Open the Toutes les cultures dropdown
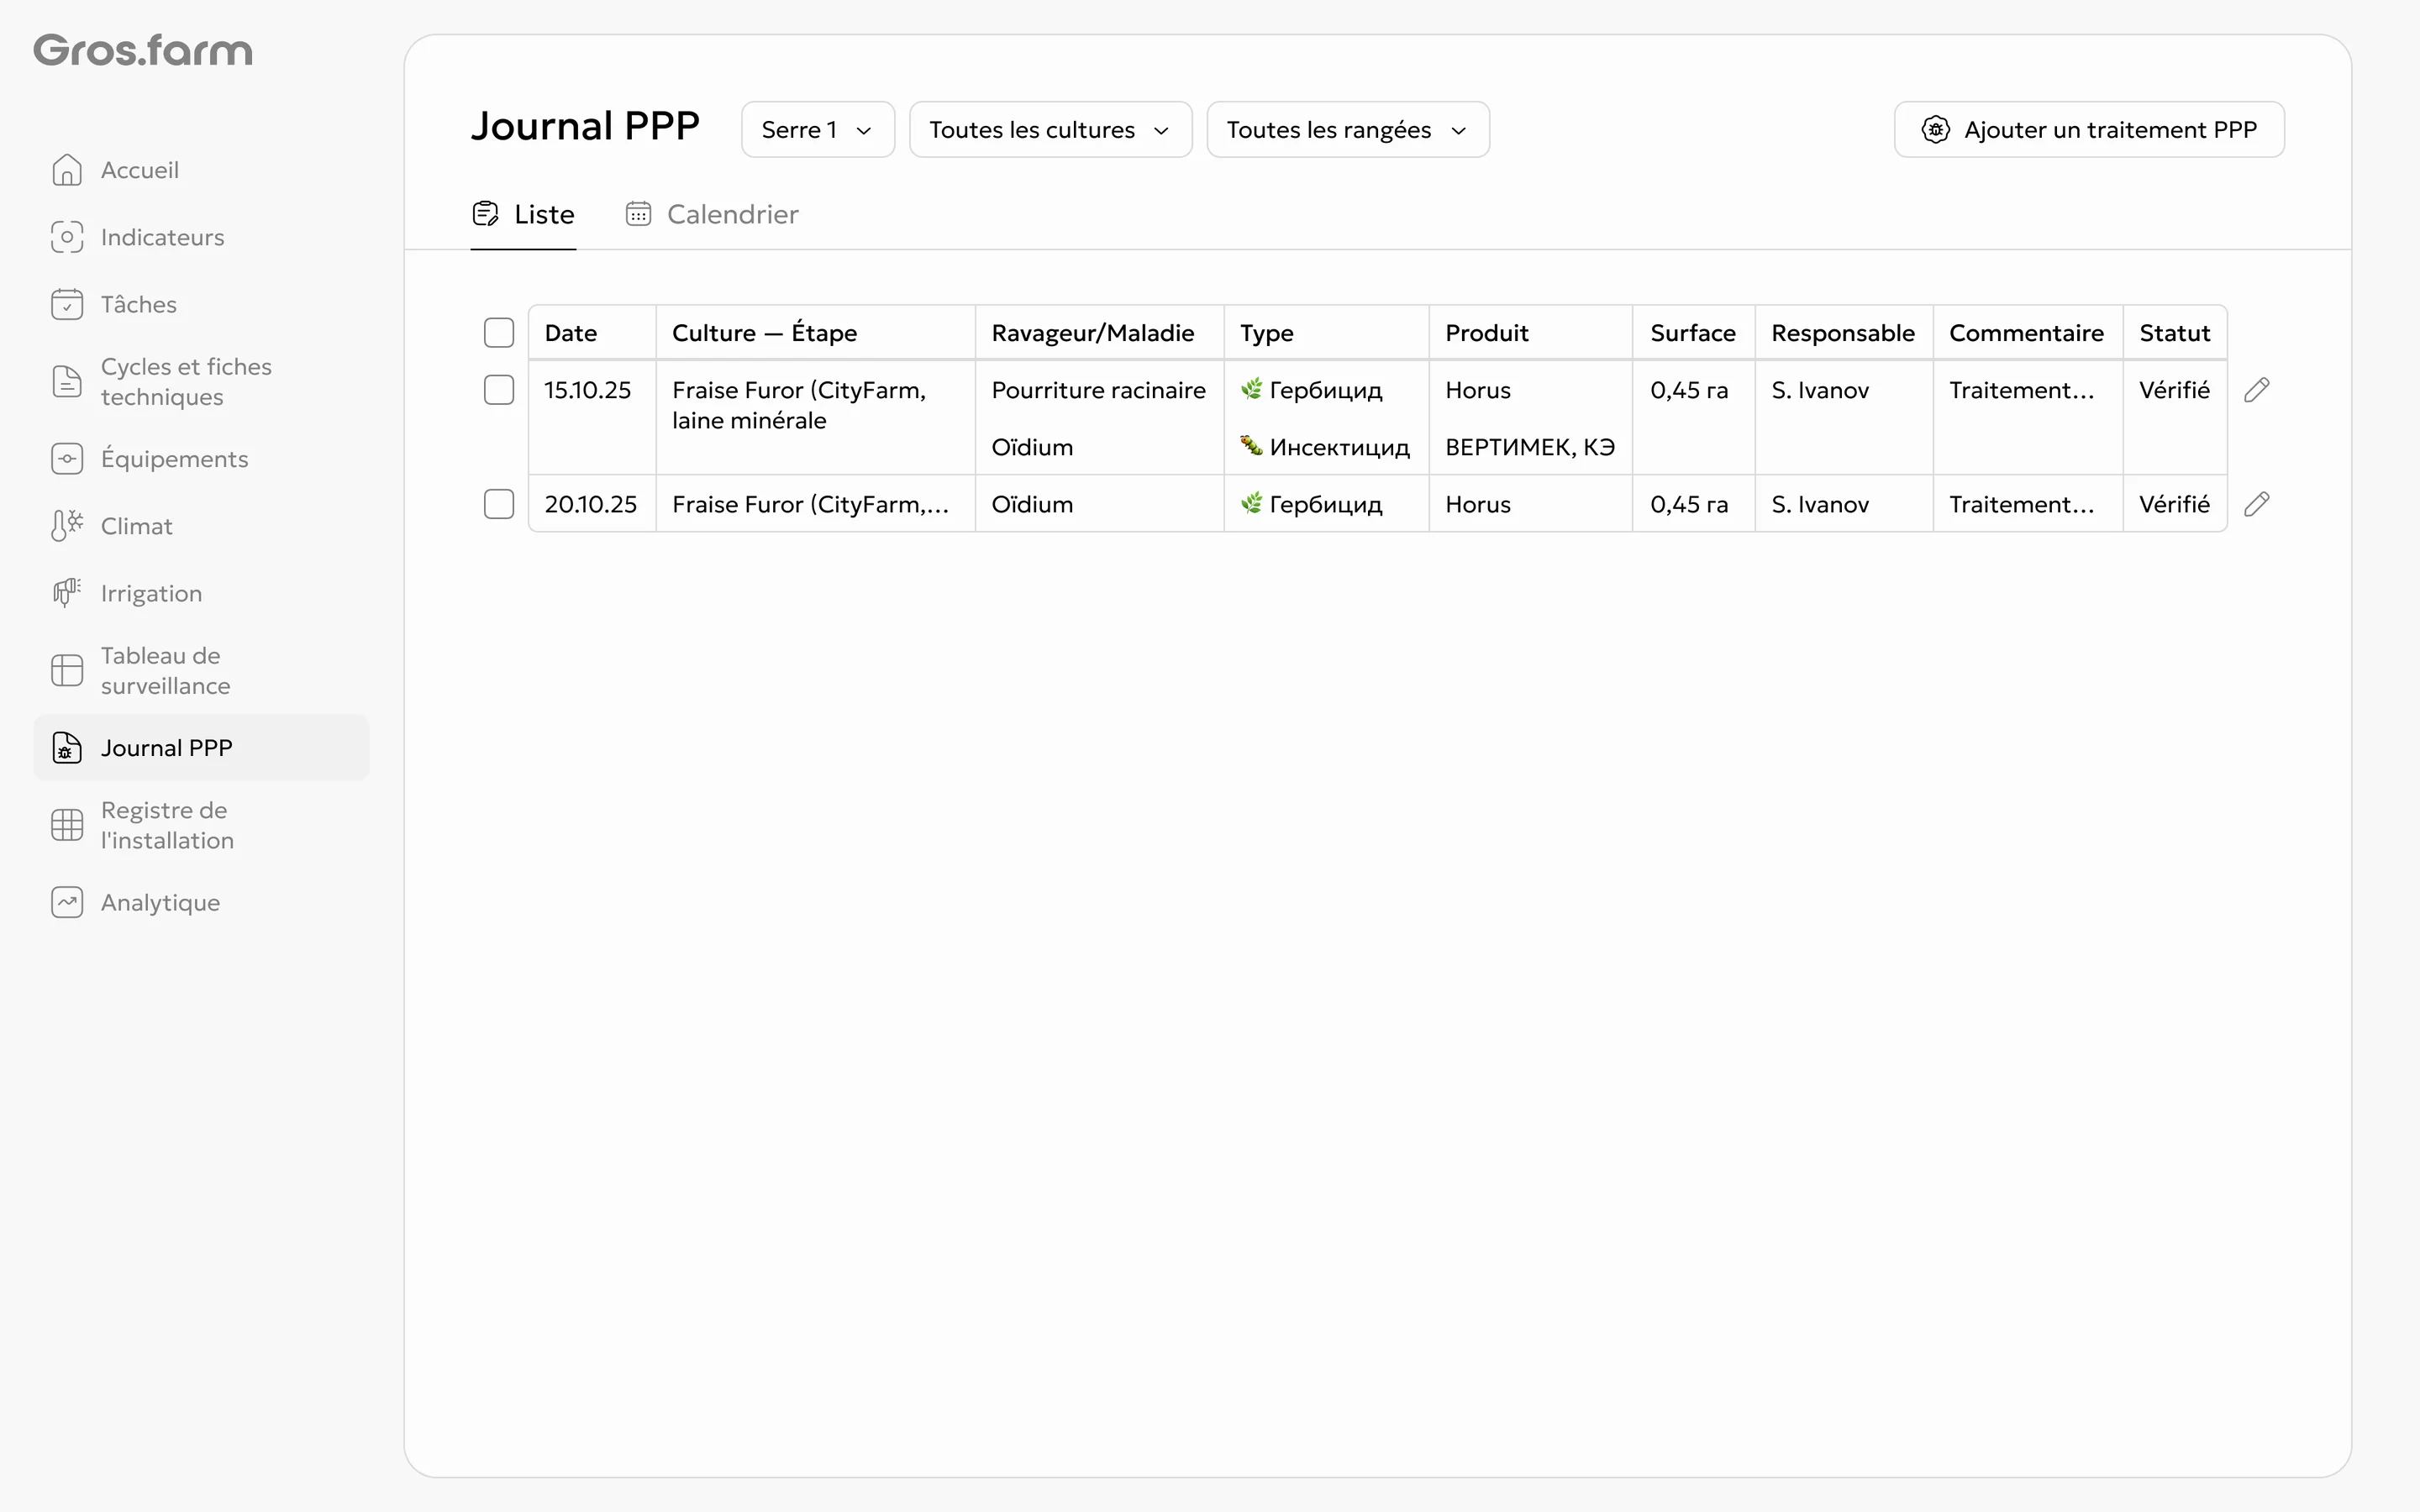The width and height of the screenshot is (2420, 1512). [1050, 130]
